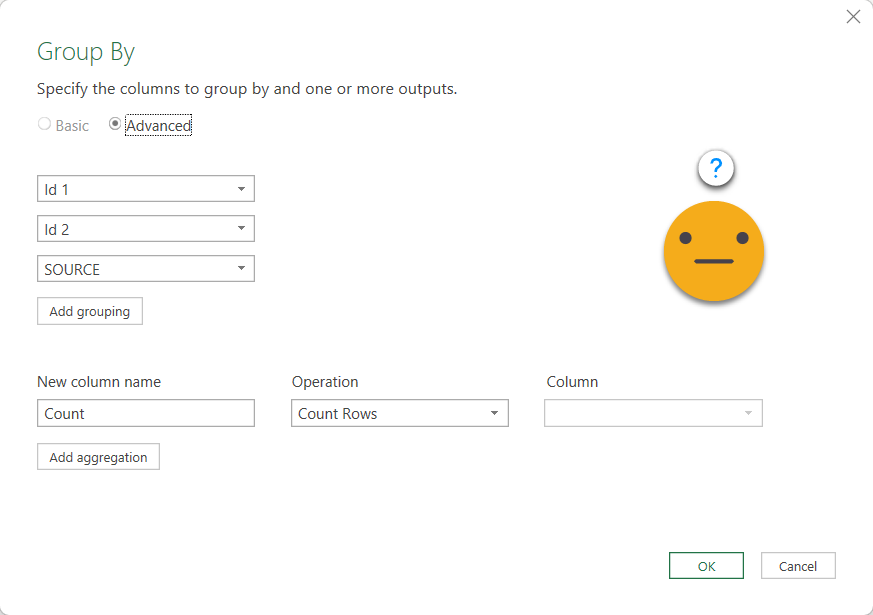Click the blue question mark help icon
This screenshot has width=873, height=615.
[716, 169]
